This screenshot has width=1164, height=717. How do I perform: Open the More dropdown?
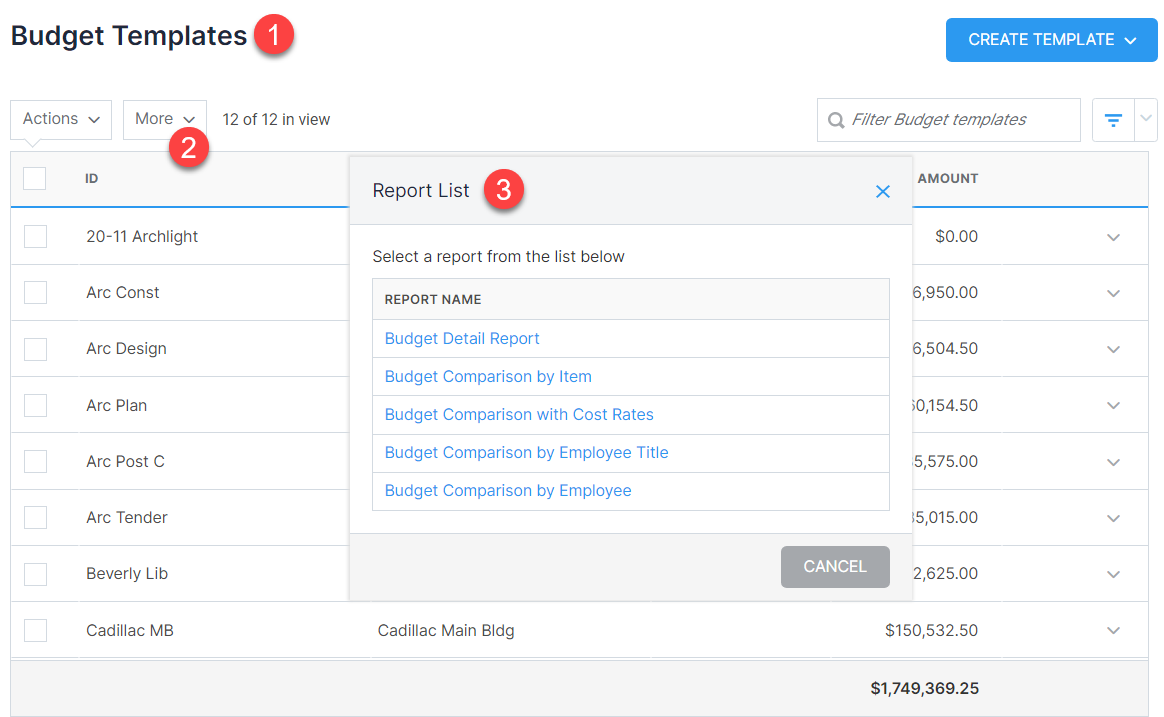(x=164, y=118)
